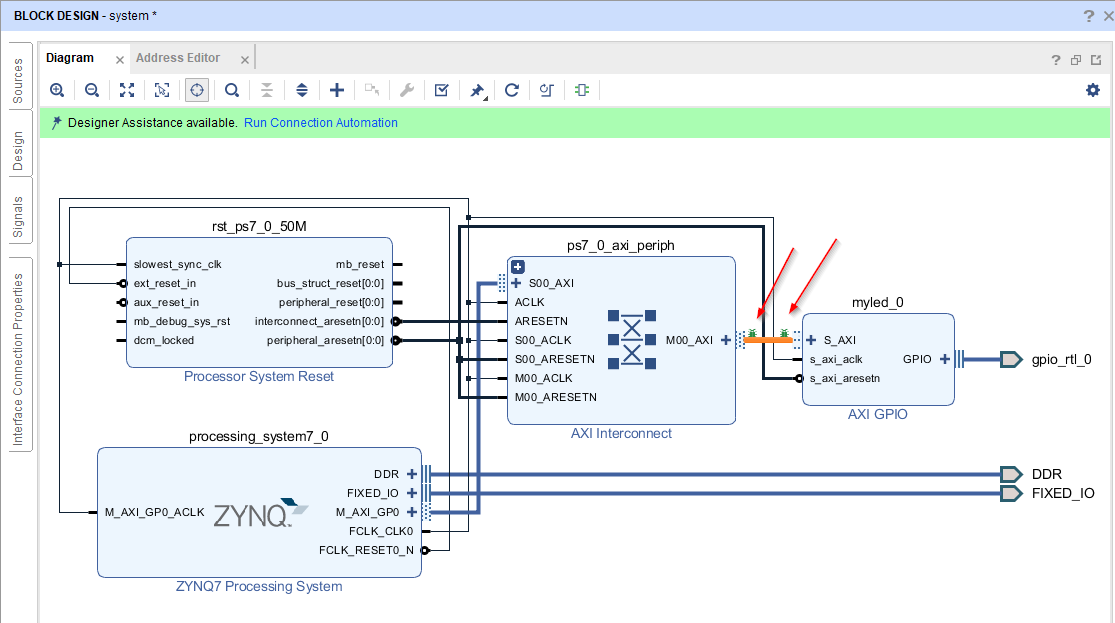Click the Run Connection Automation link
1115x623 pixels.
320,122
